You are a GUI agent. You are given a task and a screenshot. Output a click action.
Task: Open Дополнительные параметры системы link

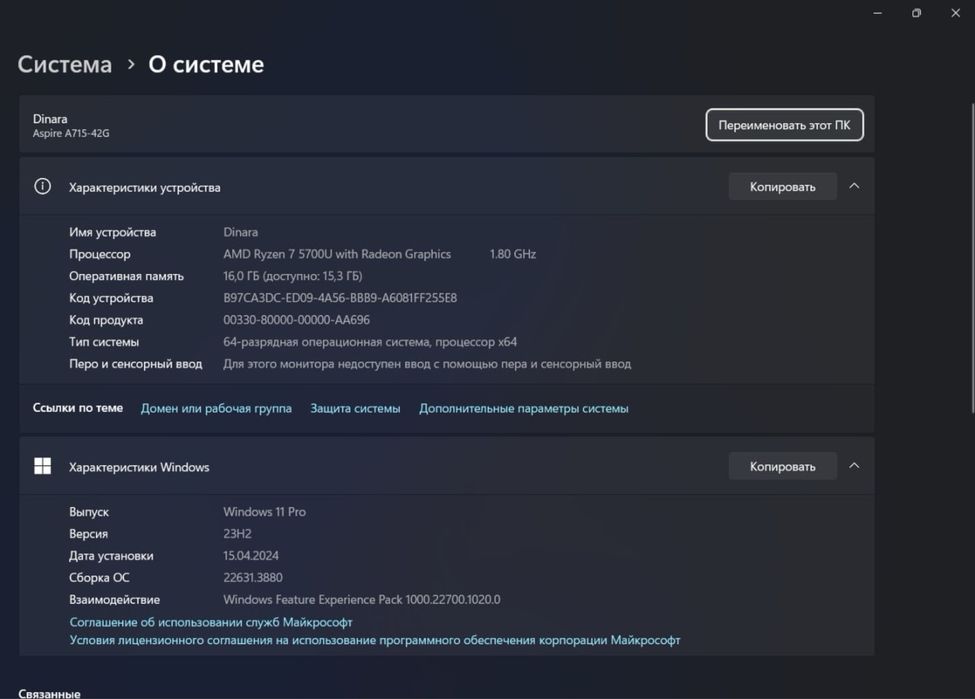(x=524, y=409)
